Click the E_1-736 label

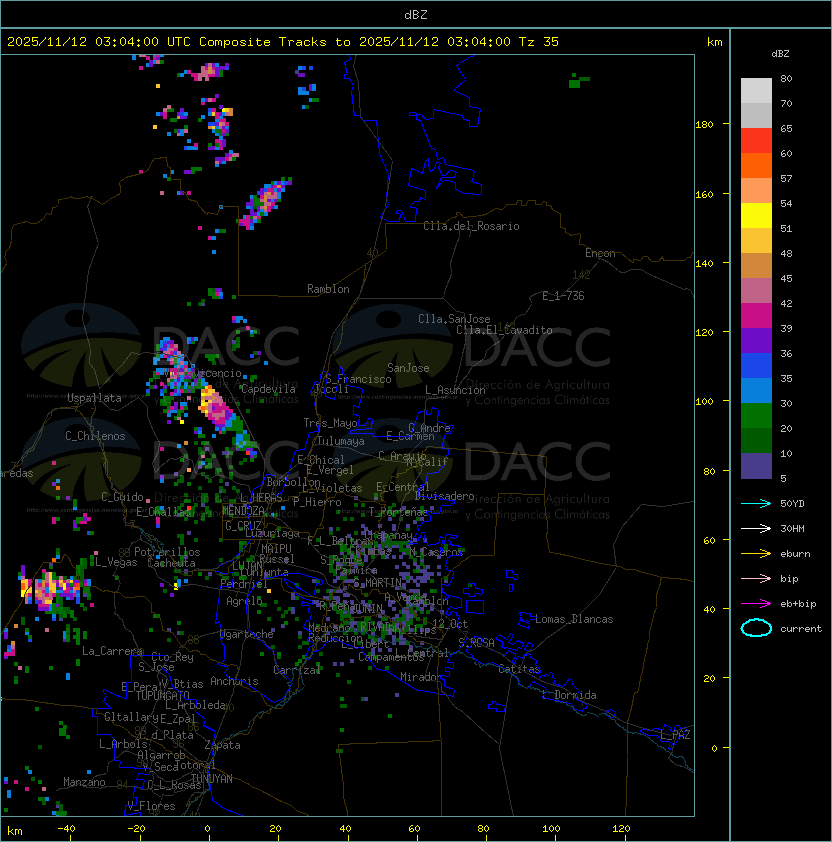click(x=563, y=296)
